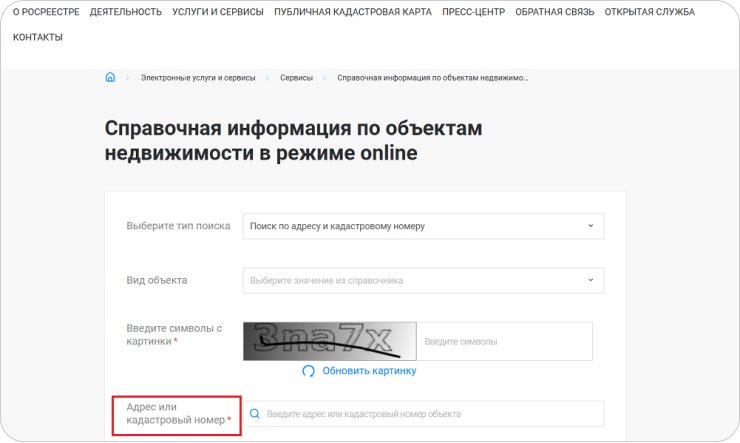The width and height of the screenshot is (740, 443).
Task: Open the 'О Росреестре' menu
Action: 46,12
